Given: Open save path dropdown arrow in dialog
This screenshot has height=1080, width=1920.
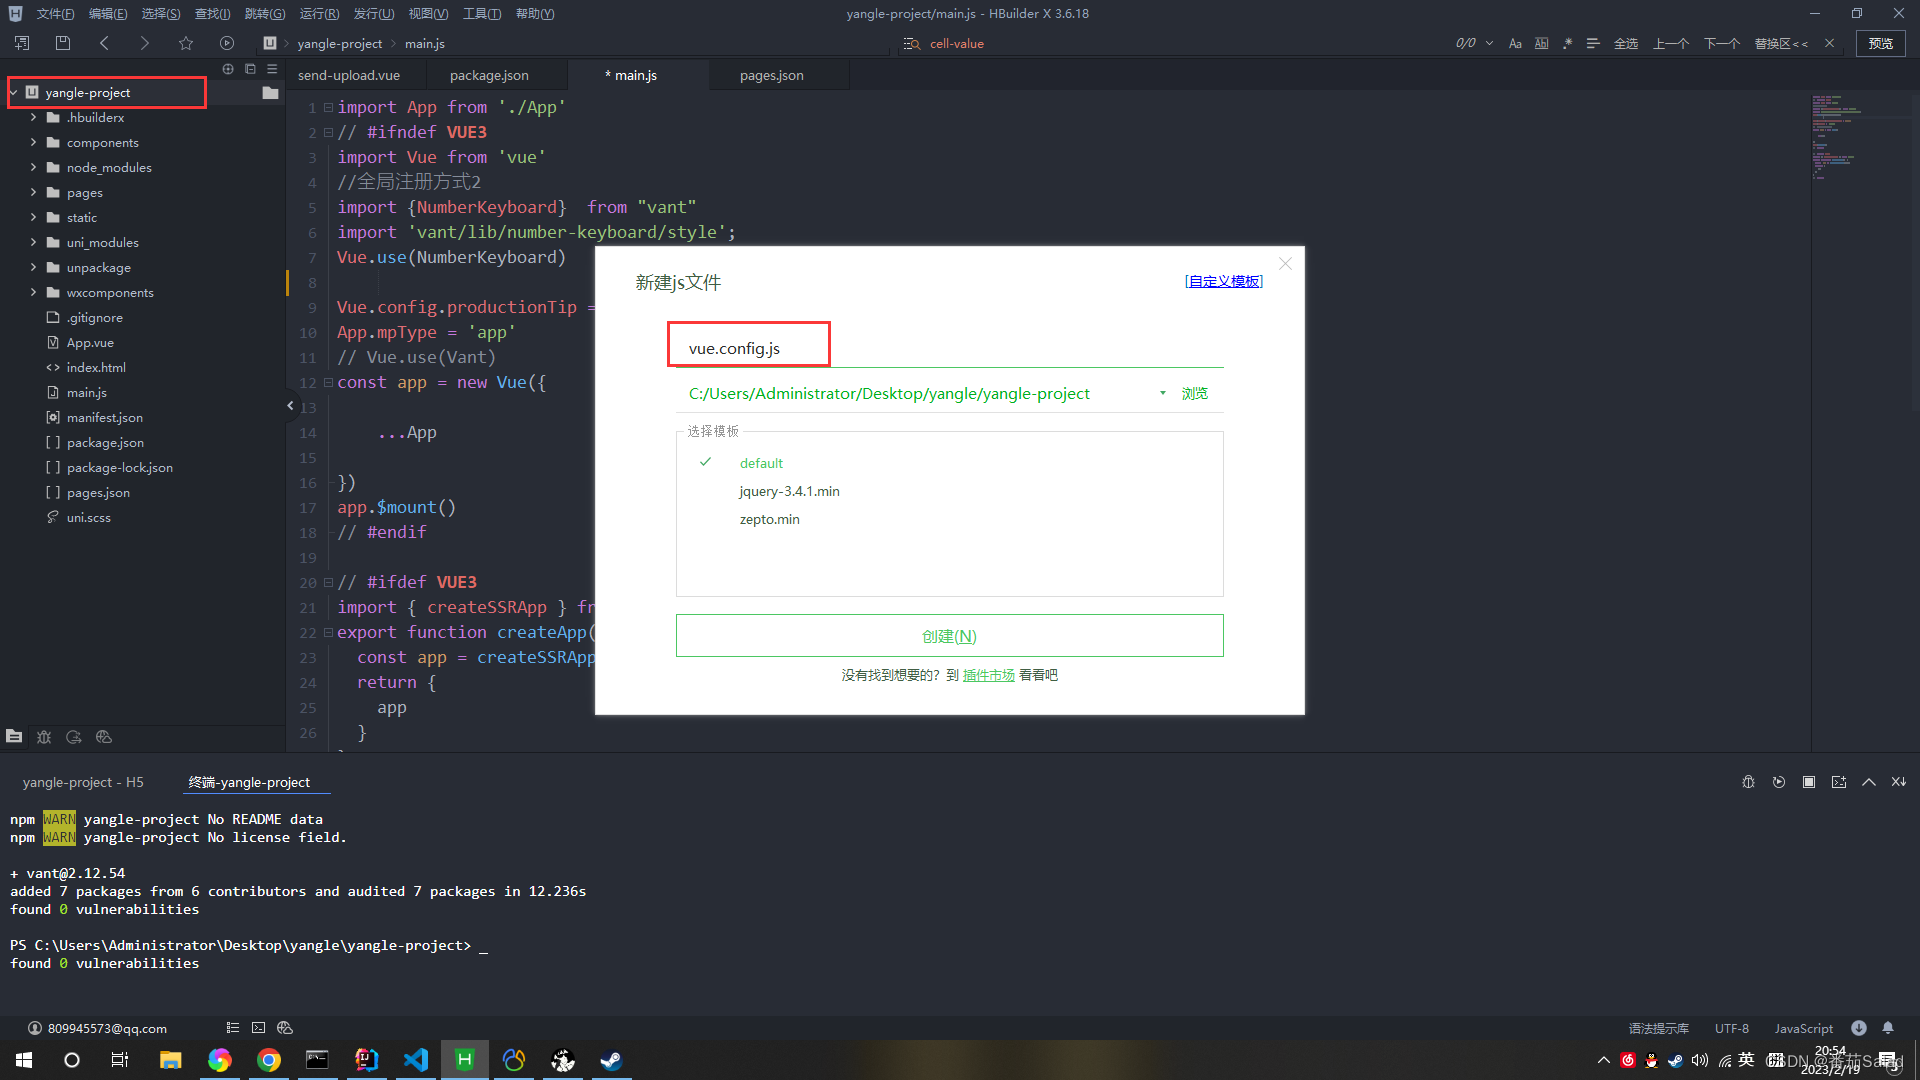Looking at the screenshot, I should tap(1162, 393).
